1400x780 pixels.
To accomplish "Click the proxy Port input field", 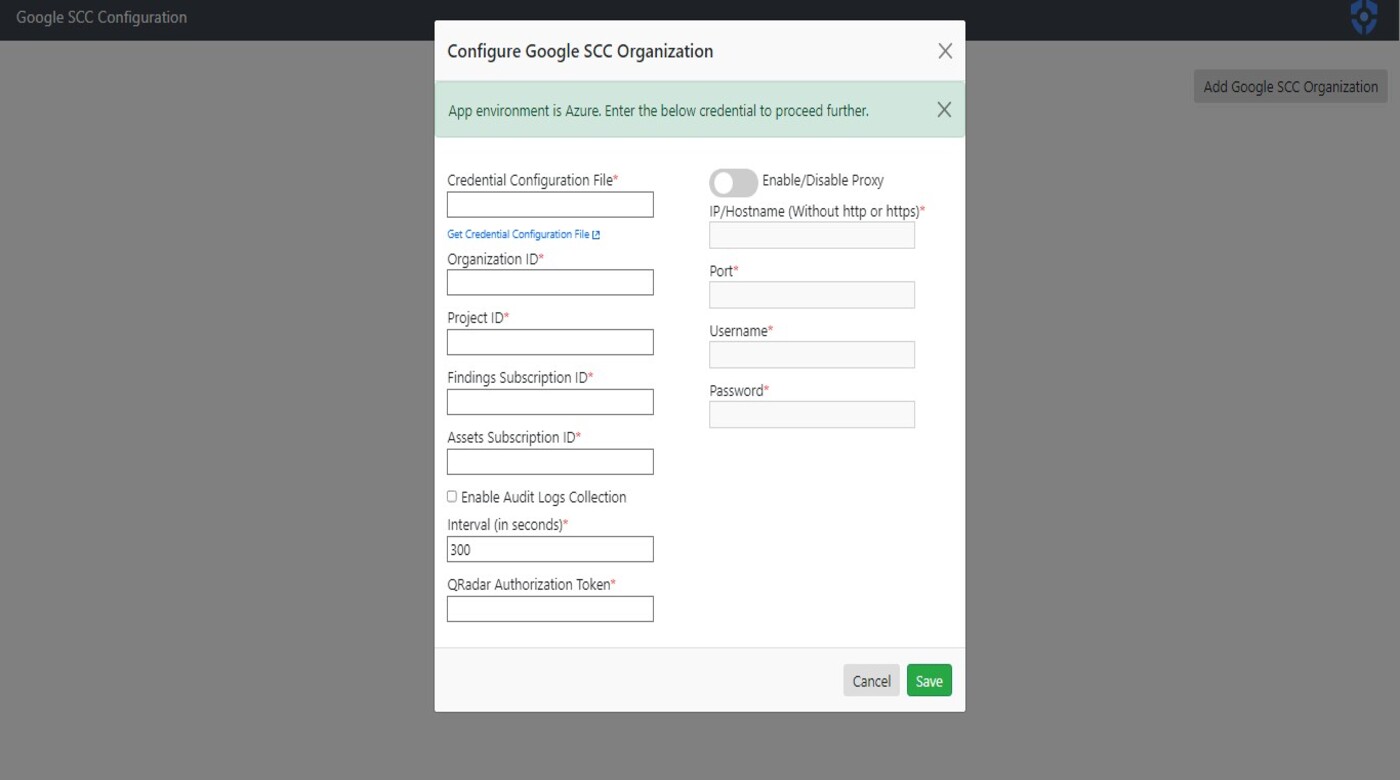I will (x=812, y=295).
